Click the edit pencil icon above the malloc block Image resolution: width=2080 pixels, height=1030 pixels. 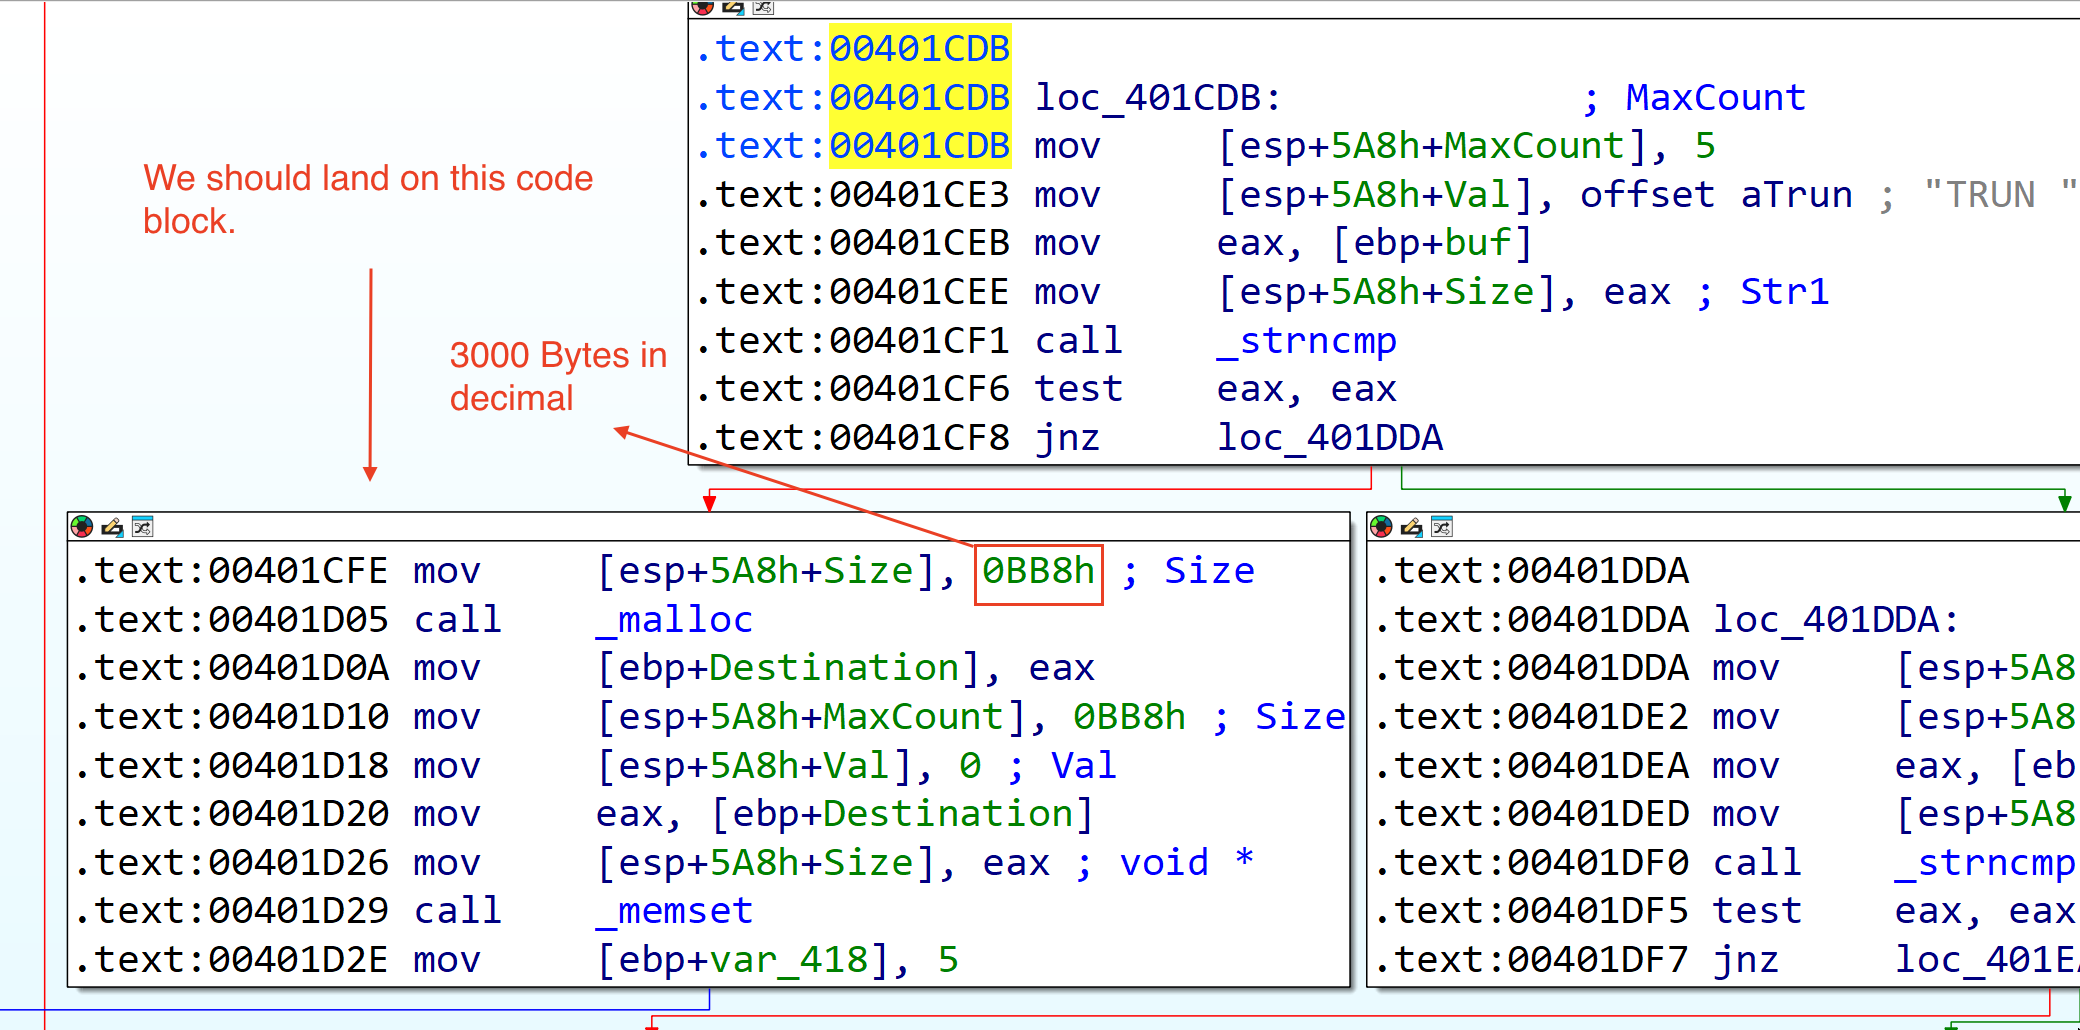point(112,527)
